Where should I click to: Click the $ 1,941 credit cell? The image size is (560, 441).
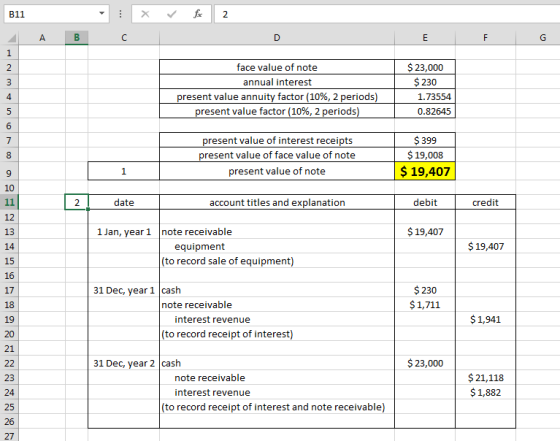click(x=485, y=320)
